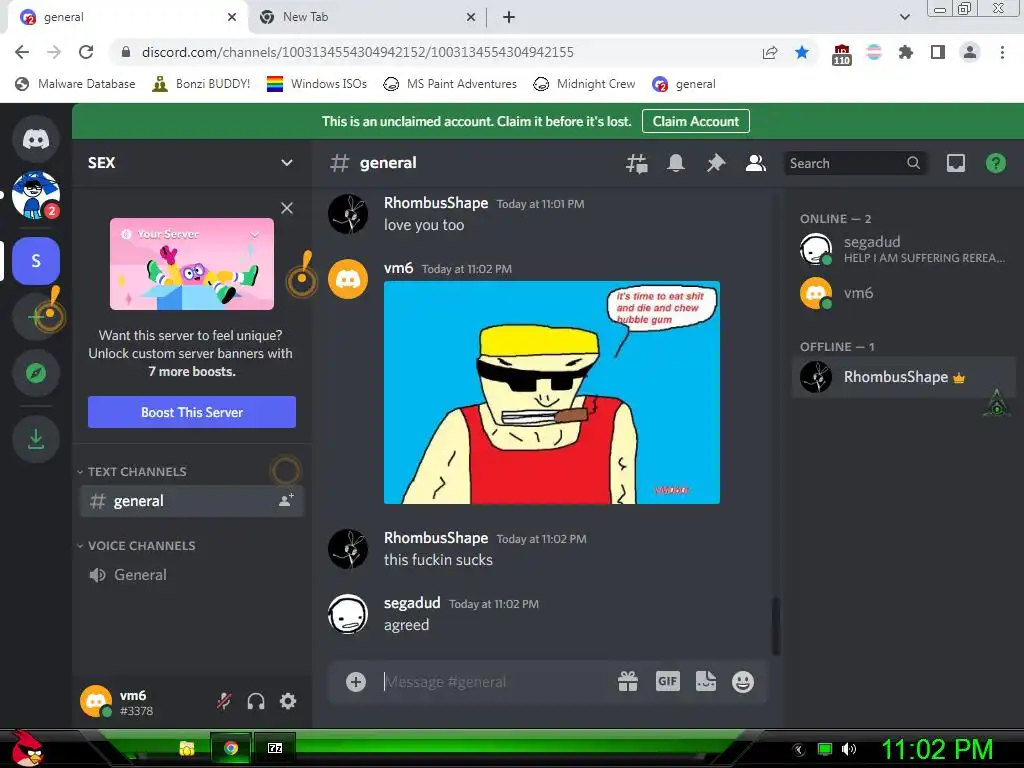Open tab search chevron in Chrome

[x=904, y=17]
